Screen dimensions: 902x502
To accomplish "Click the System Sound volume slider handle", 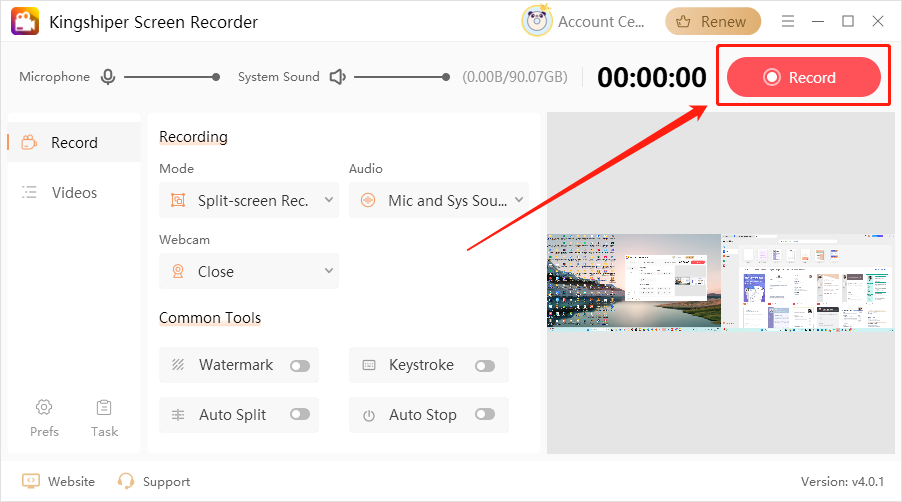I will 446,76.
